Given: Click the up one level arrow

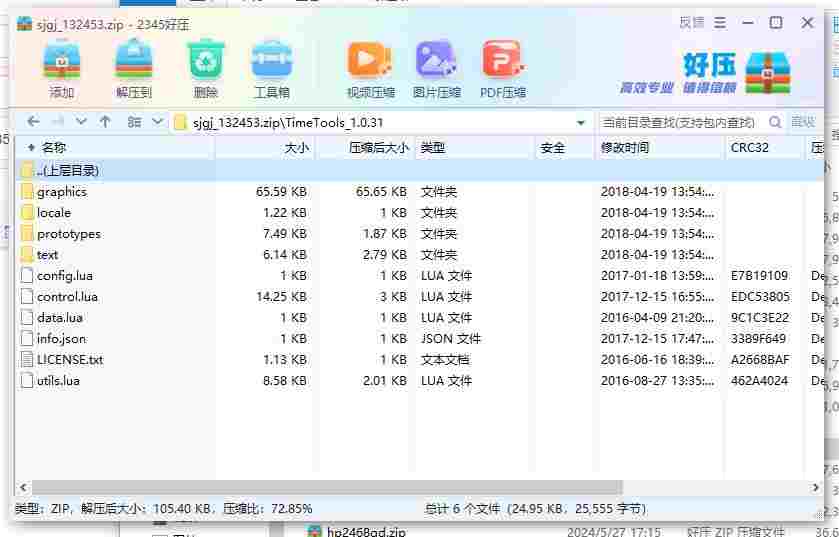Looking at the screenshot, I should point(105,122).
